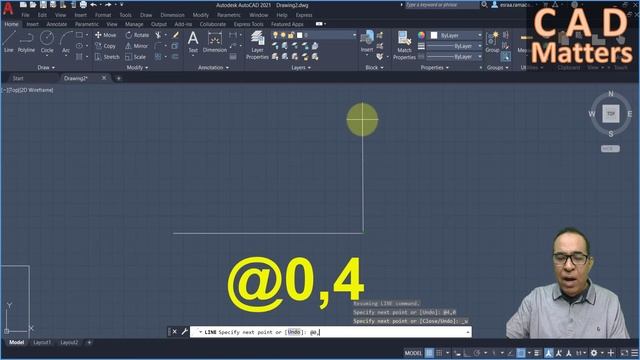Expand the Block panel
This screenshot has height=360, width=640.
pyautogui.click(x=374, y=68)
